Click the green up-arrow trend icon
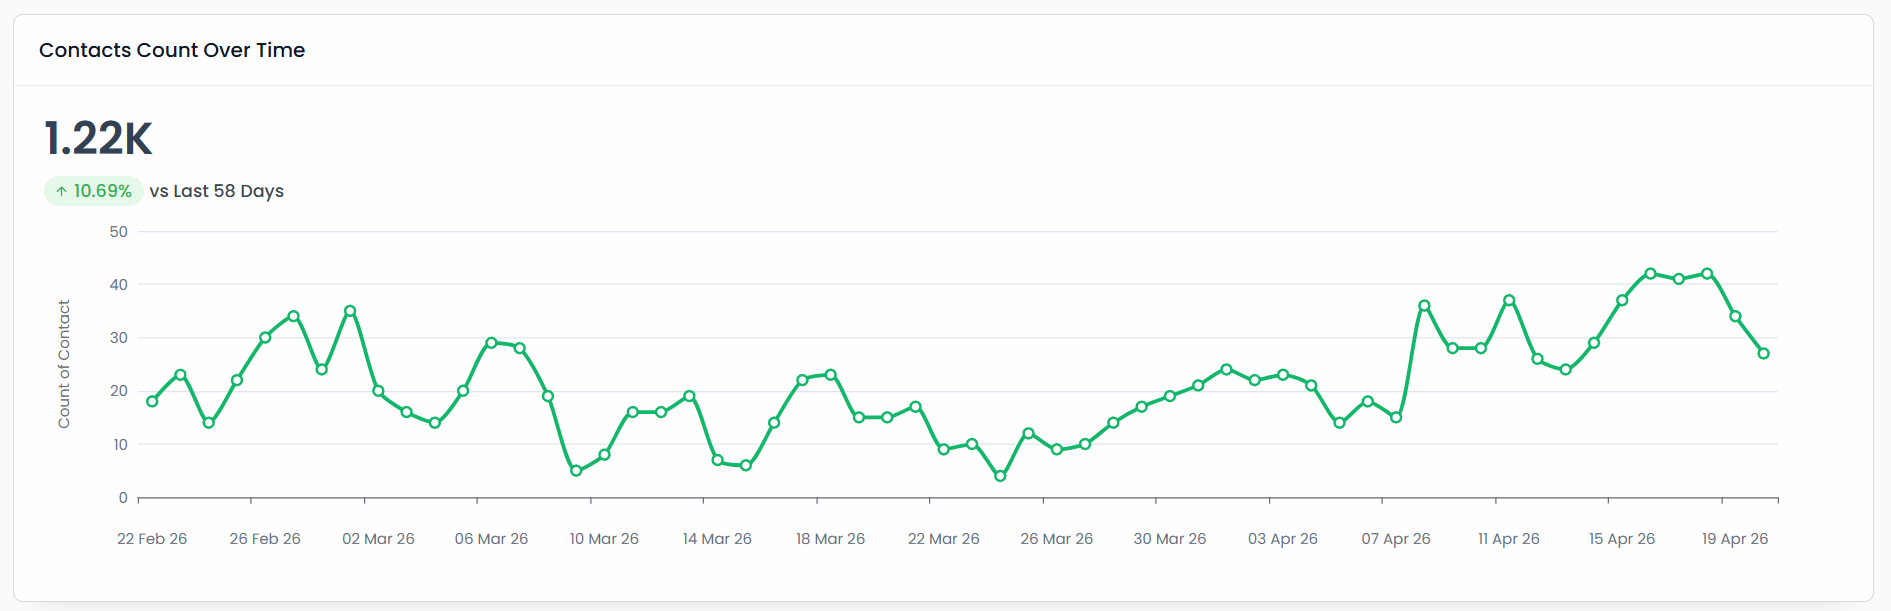The image size is (1891, 611). [x=61, y=191]
